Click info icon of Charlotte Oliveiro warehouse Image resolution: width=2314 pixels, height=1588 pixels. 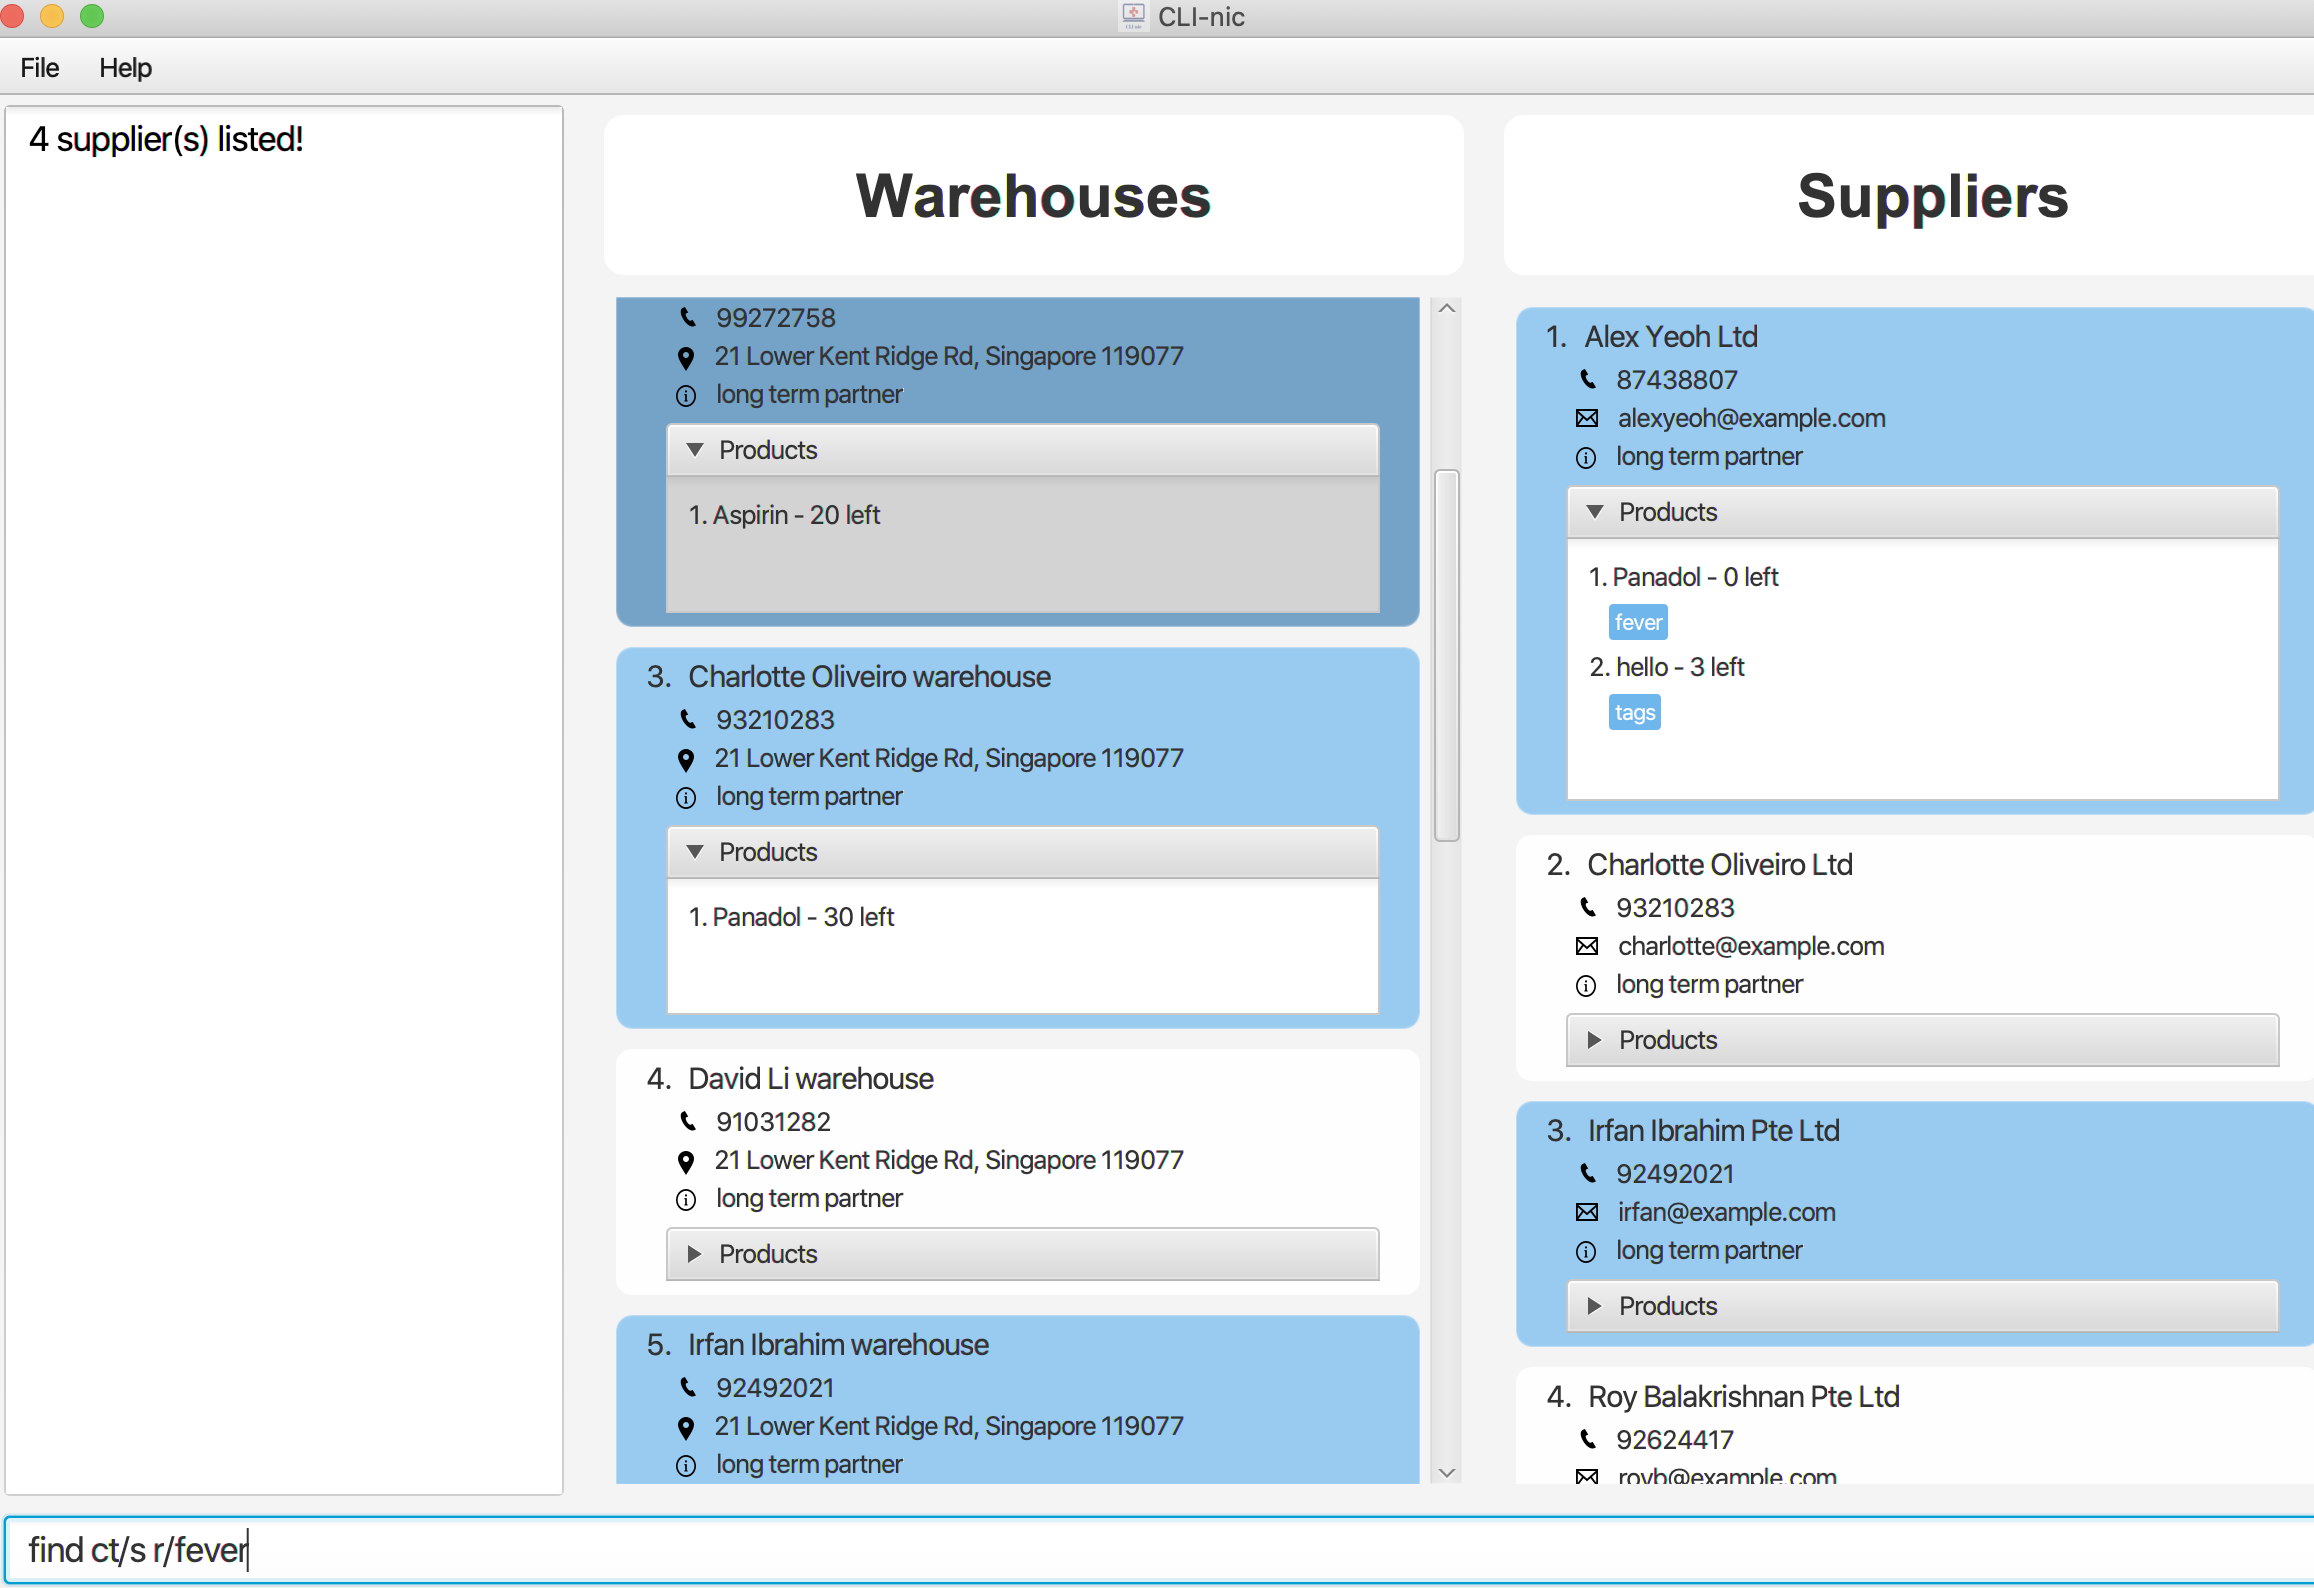686,797
